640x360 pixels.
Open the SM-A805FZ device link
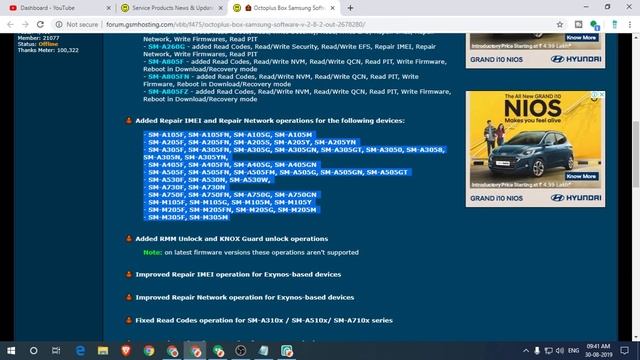pos(168,92)
